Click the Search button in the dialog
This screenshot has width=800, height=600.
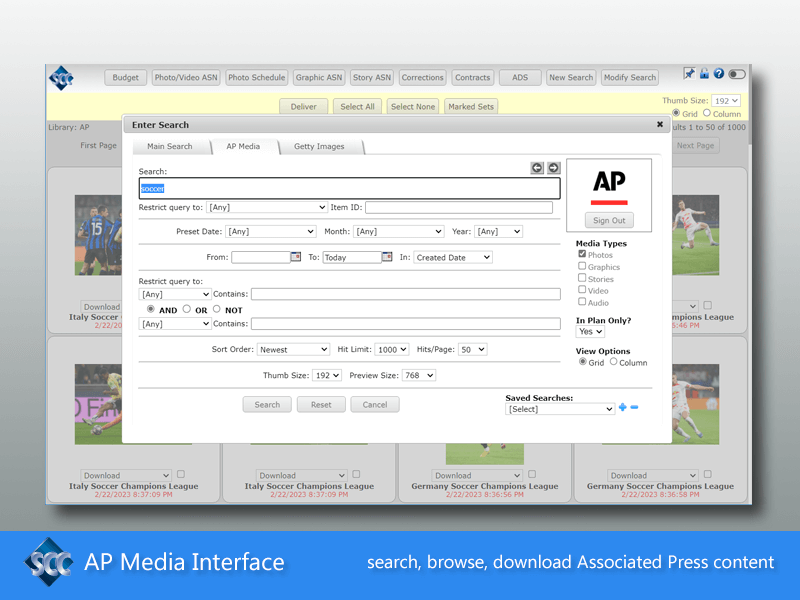267,405
